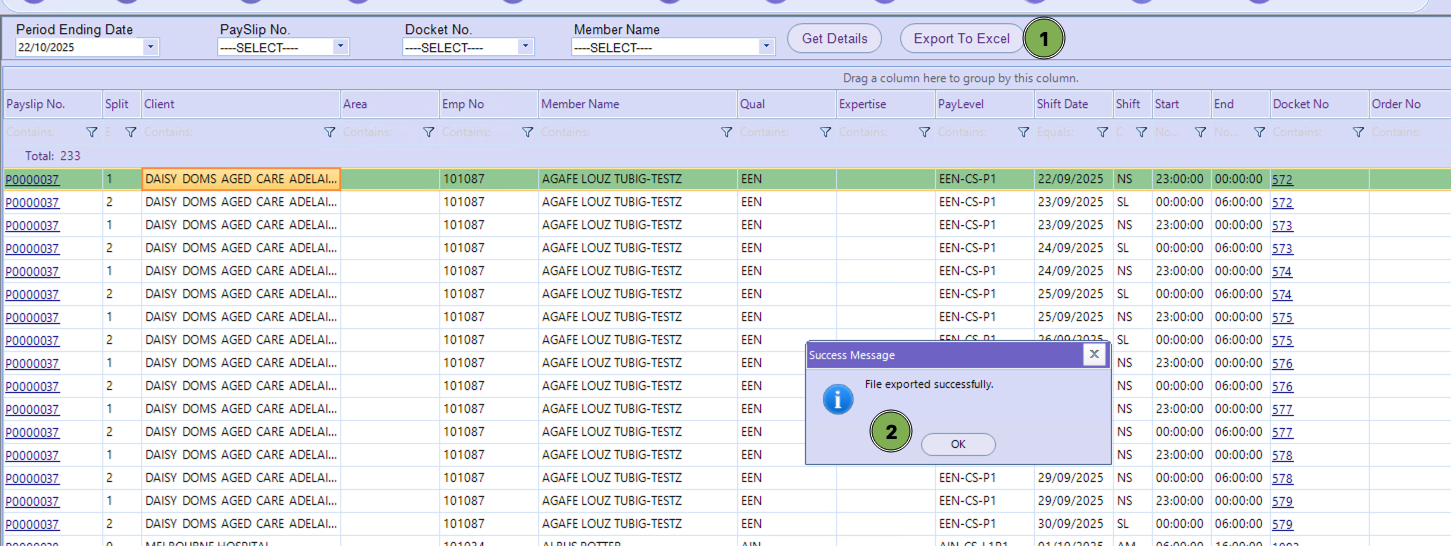Screen dimensions: 1451x546
Task: Confirm the success message with OK
Action: [958, 445]
